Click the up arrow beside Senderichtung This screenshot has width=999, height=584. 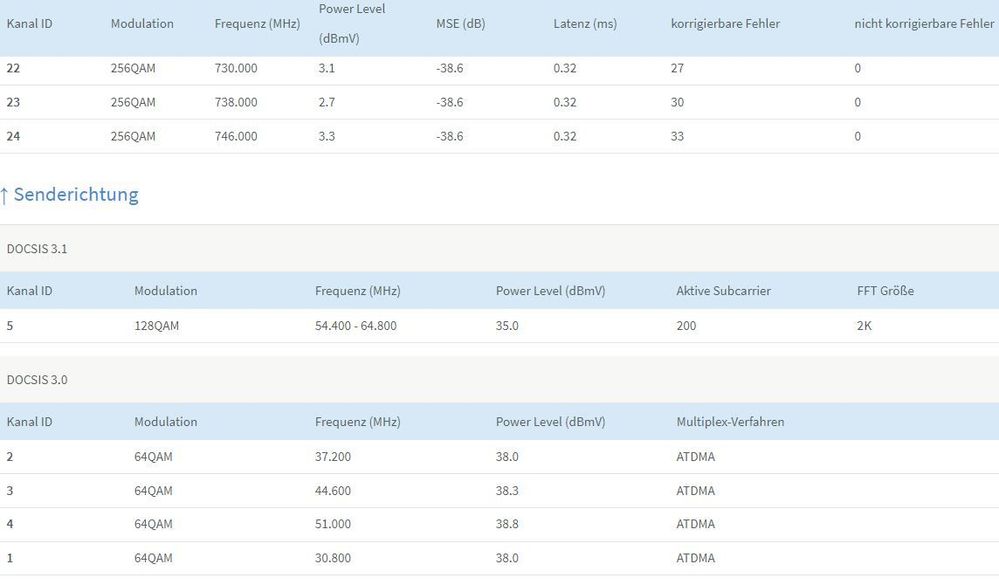point(5,195)
